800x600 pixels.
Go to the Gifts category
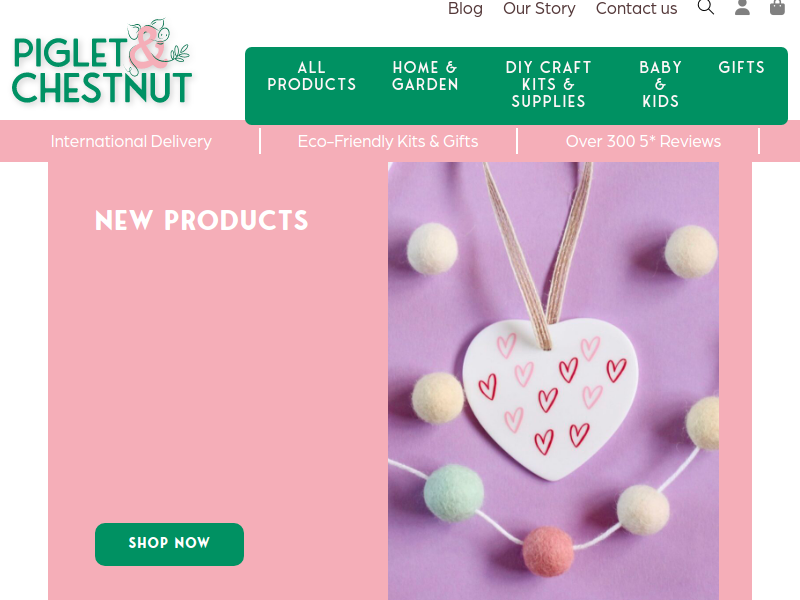click(742, 67)
